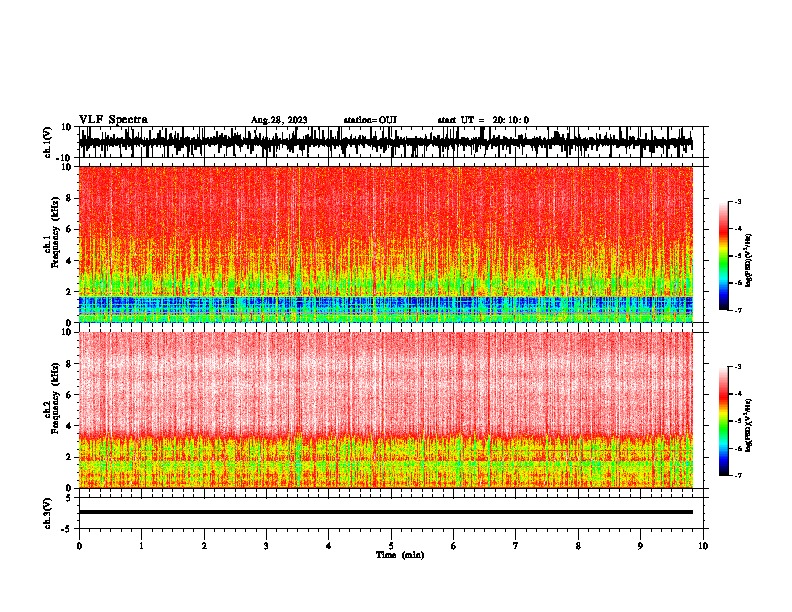Click time axis tick label "9"
The height and width of the screenshot is (612, 792).
pos(640,546)
